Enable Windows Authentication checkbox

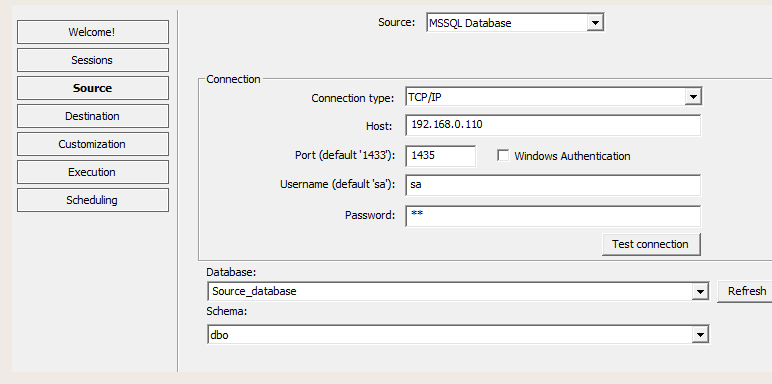[503, 156]
